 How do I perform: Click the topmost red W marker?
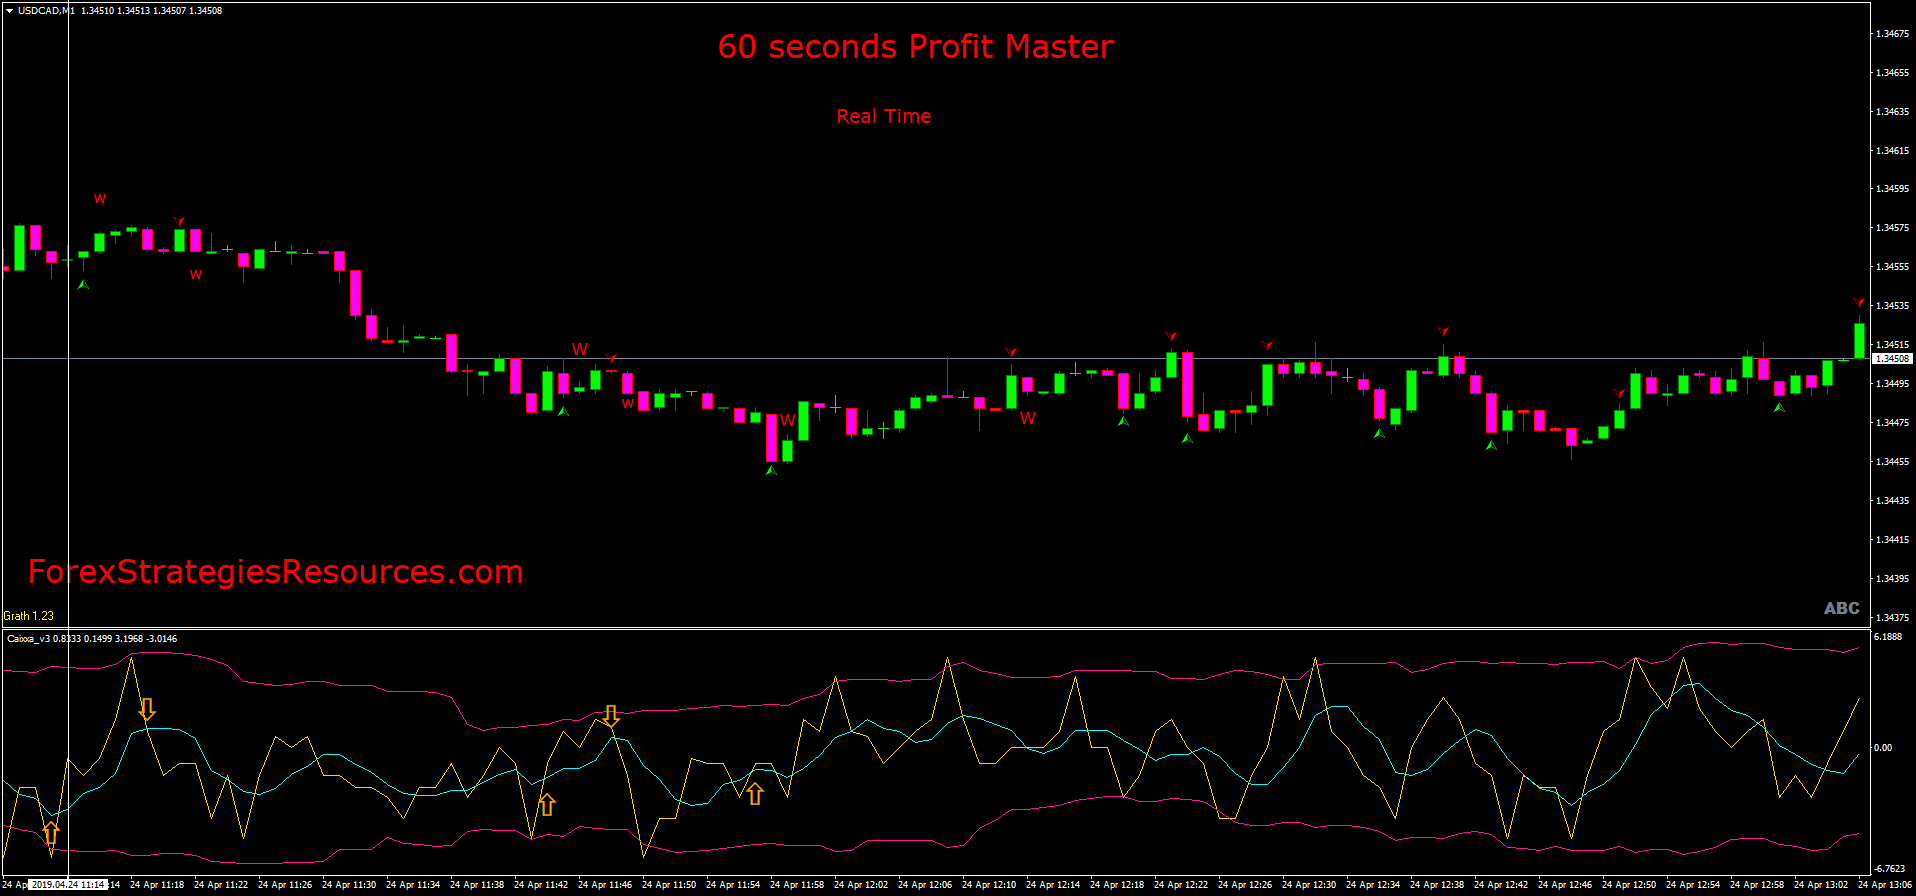click(x=100, y=198)
